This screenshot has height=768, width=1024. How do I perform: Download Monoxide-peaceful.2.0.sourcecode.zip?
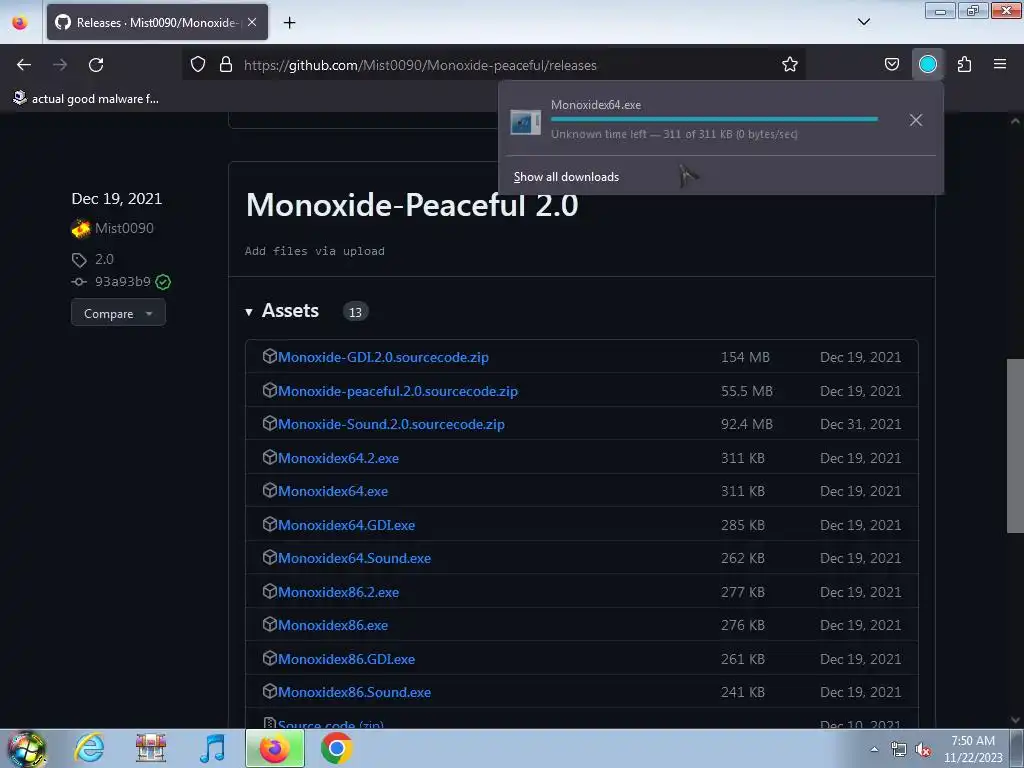pyautogui.click(x=398, y=391)
